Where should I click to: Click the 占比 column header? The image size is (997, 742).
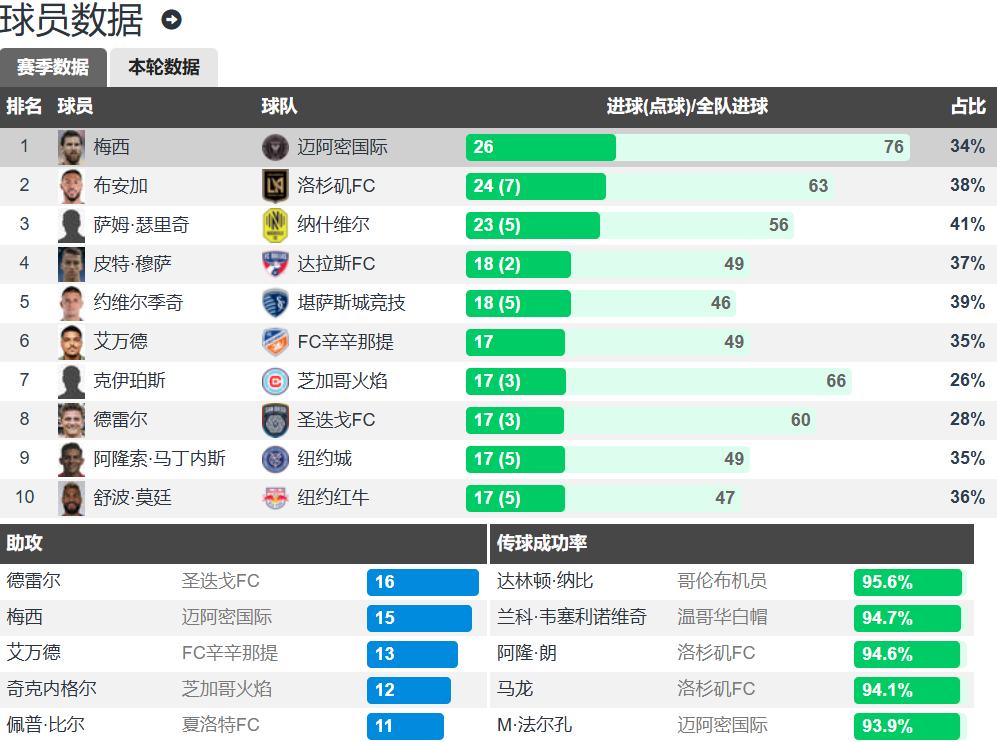[x=967, y=107]
